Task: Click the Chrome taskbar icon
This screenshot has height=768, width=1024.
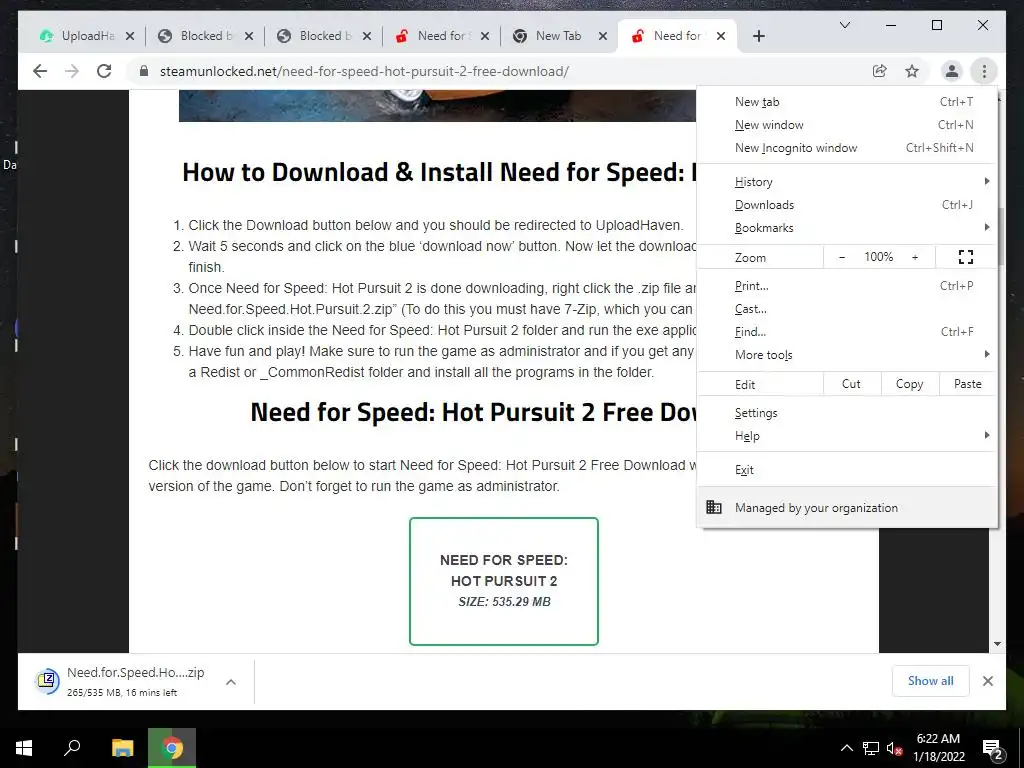Action: [x=172, y=748]
